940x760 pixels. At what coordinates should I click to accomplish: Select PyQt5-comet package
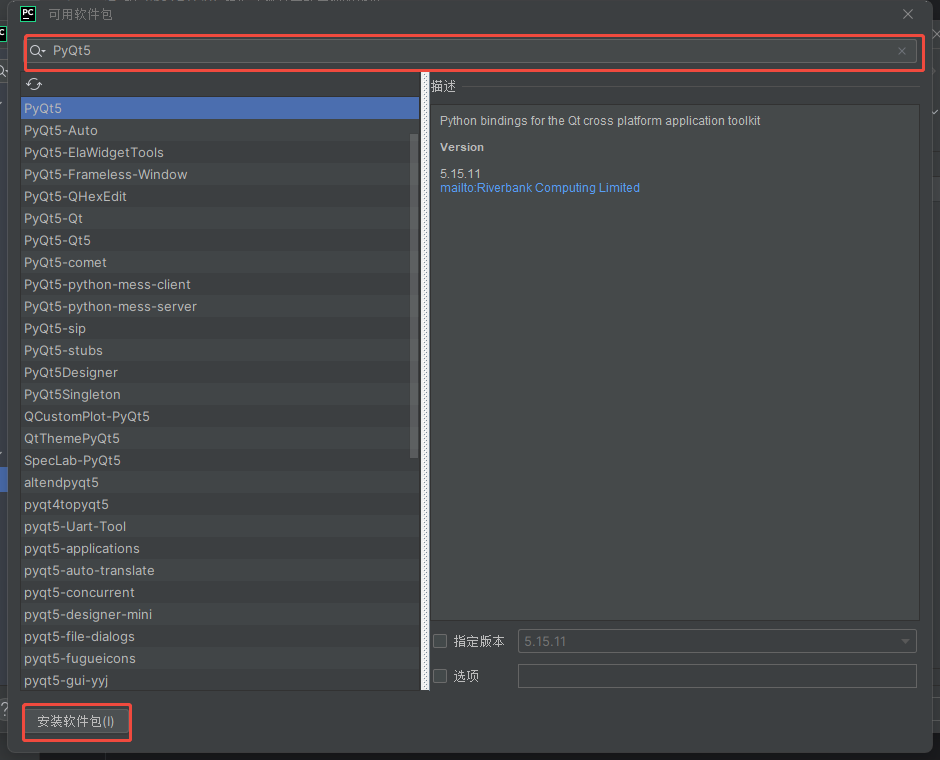220,263
